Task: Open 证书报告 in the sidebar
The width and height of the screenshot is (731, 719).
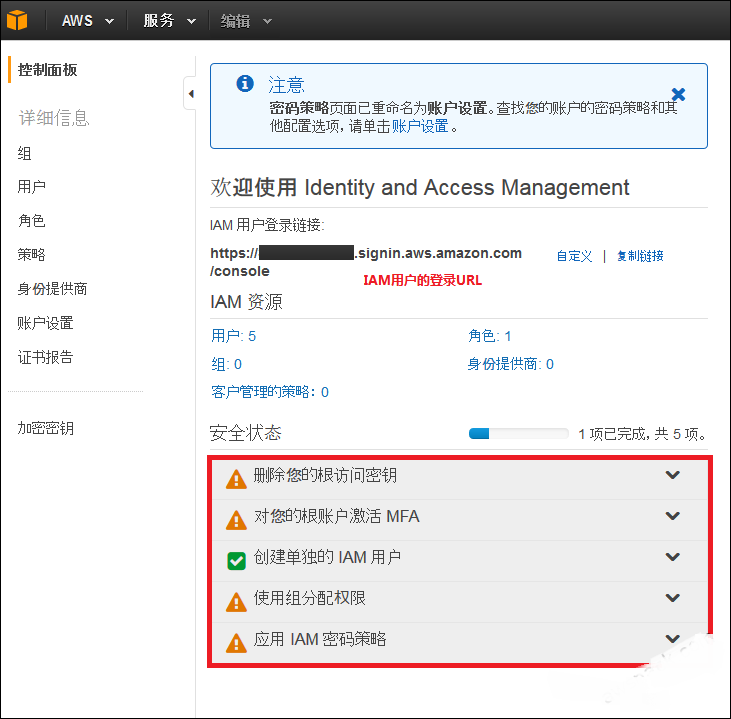Action: pyautogui.click(x=45, y=357)
